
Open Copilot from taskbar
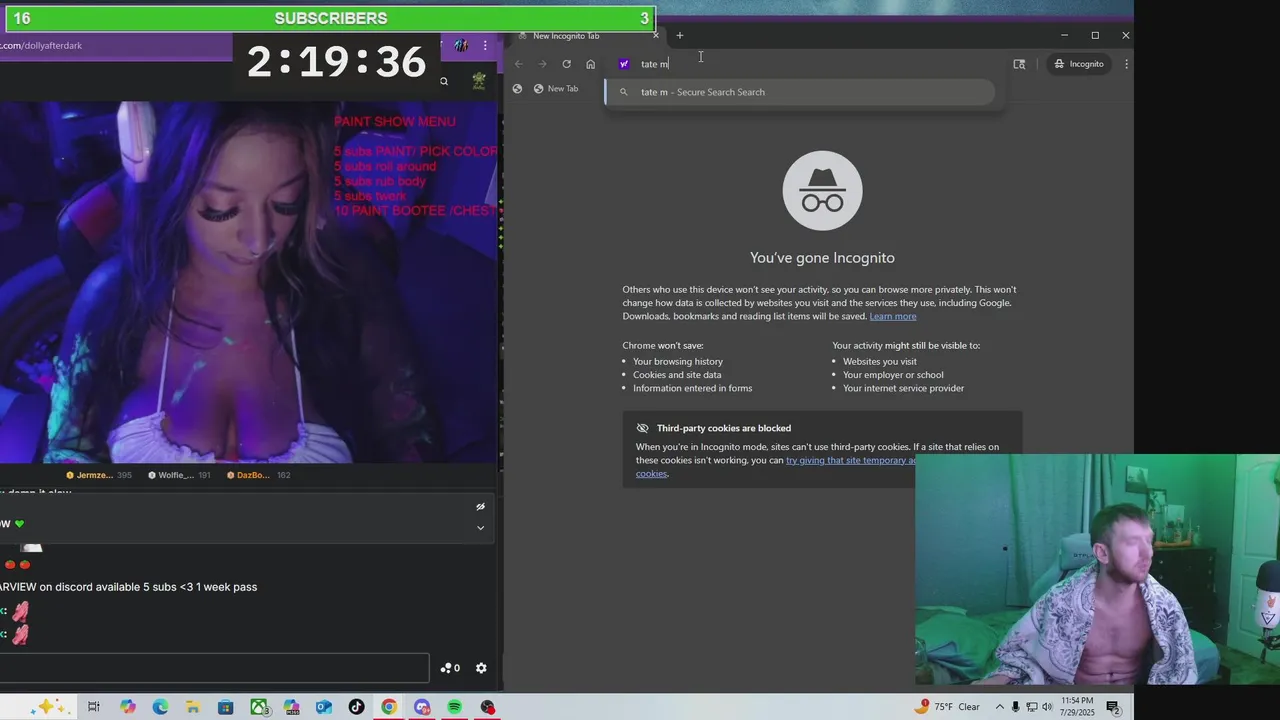pyautogui.click(x=128, y=707)
